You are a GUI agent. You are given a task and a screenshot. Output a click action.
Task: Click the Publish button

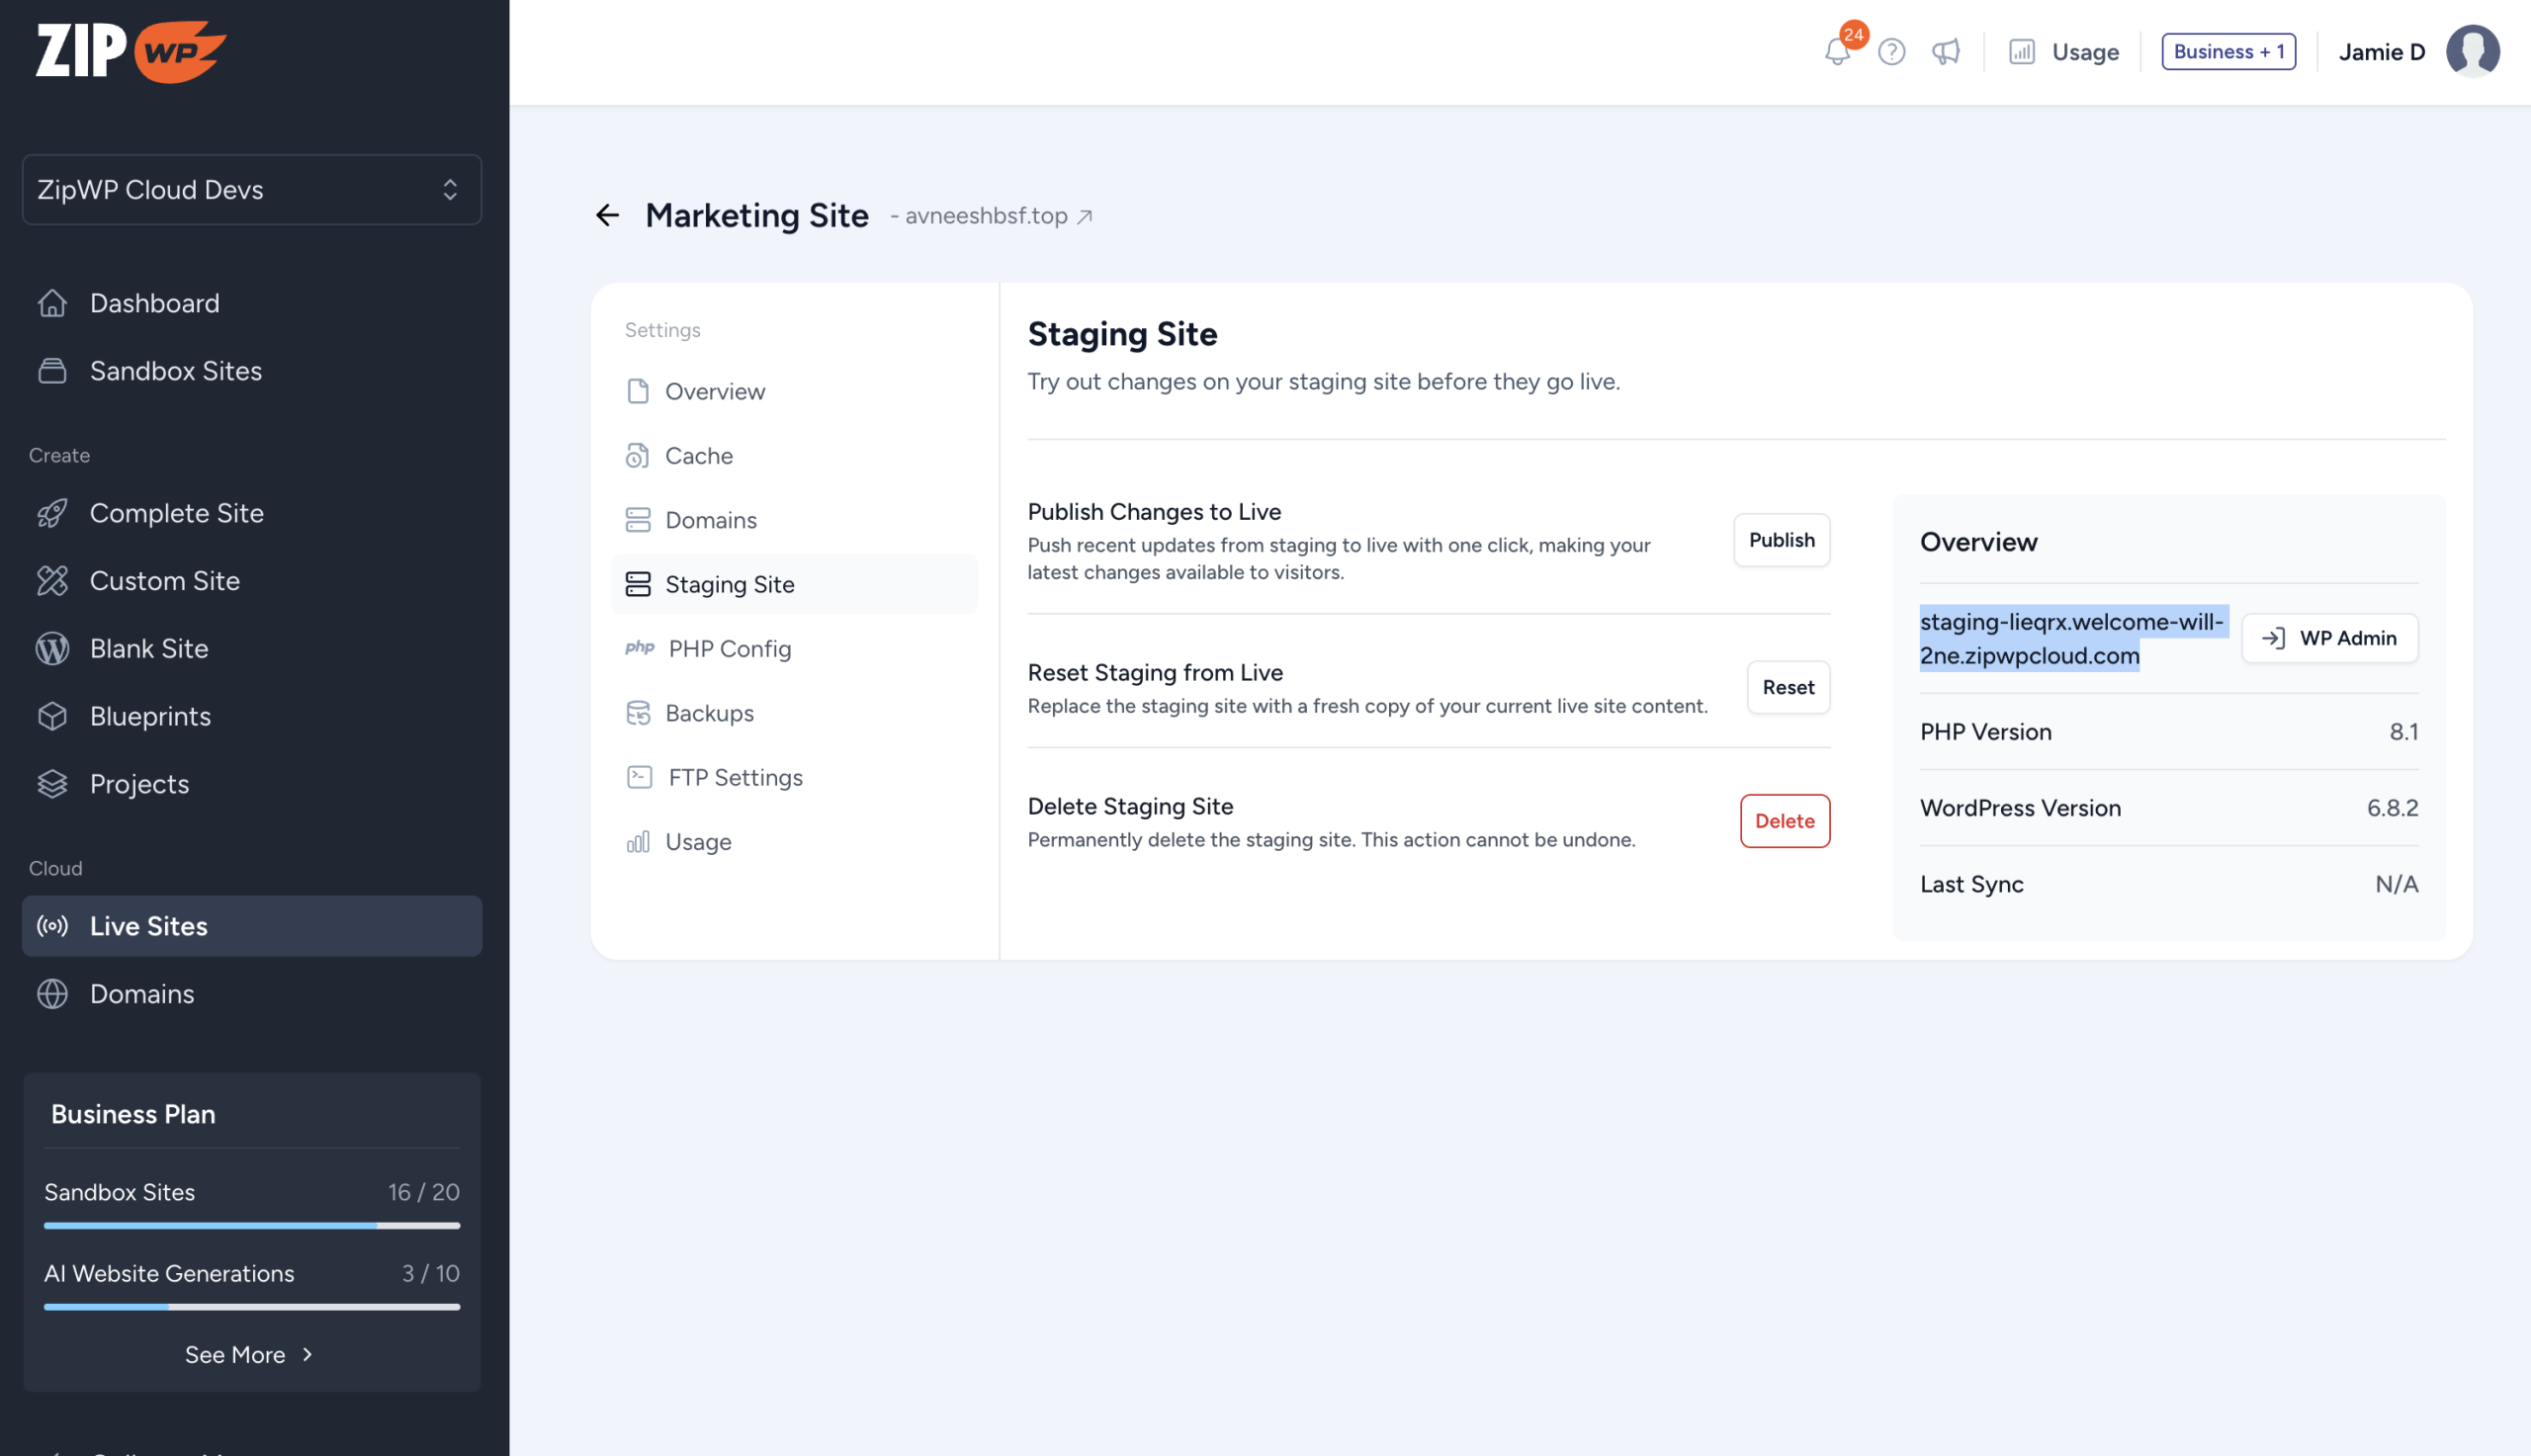[1781, 540]
